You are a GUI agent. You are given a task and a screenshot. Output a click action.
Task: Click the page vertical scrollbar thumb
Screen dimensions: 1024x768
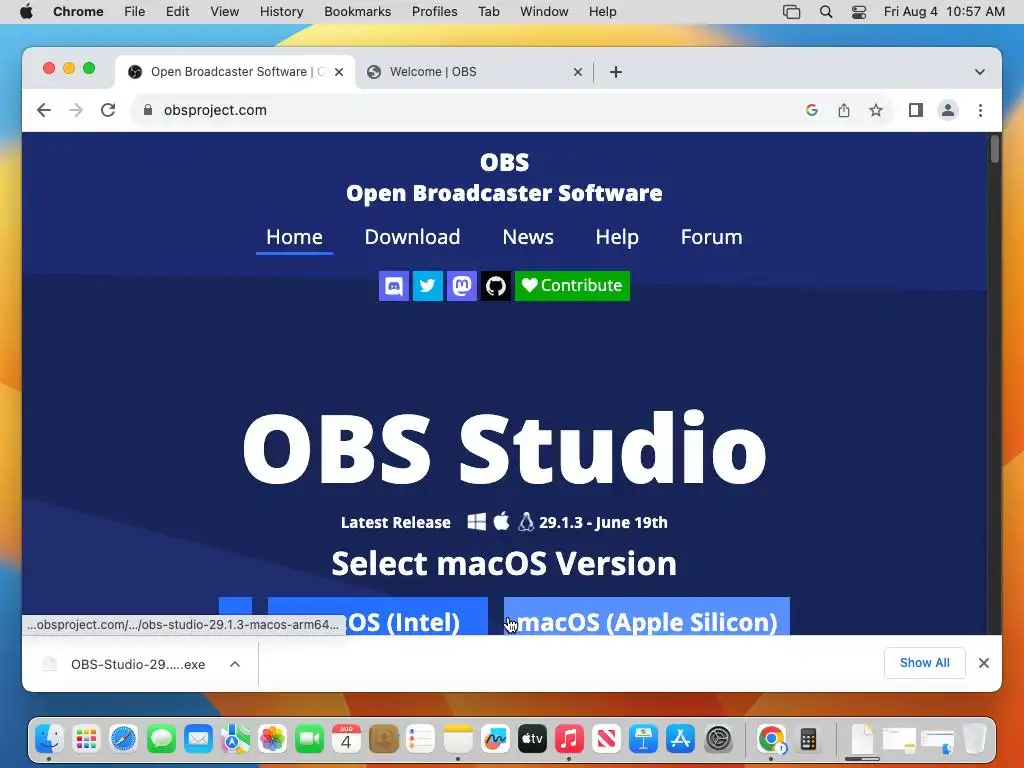point(995,149)
